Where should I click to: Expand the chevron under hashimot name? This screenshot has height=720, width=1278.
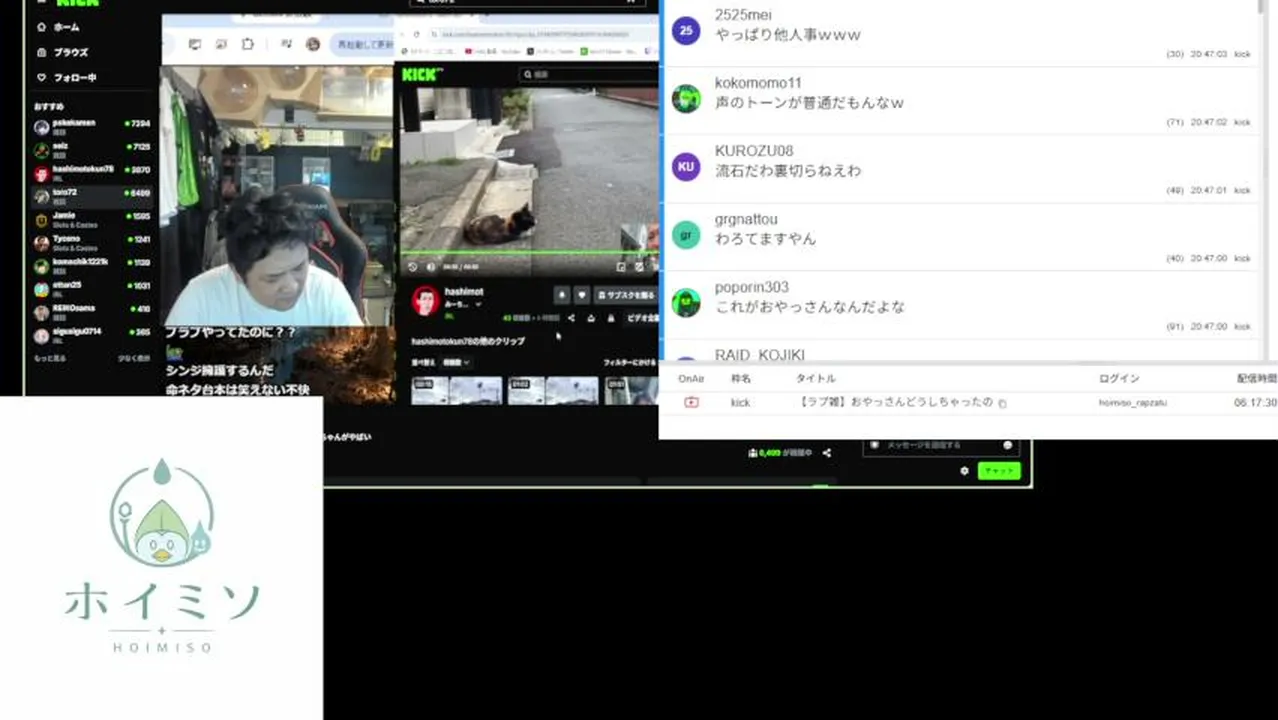pyautogui.click(x=478, y=304)
